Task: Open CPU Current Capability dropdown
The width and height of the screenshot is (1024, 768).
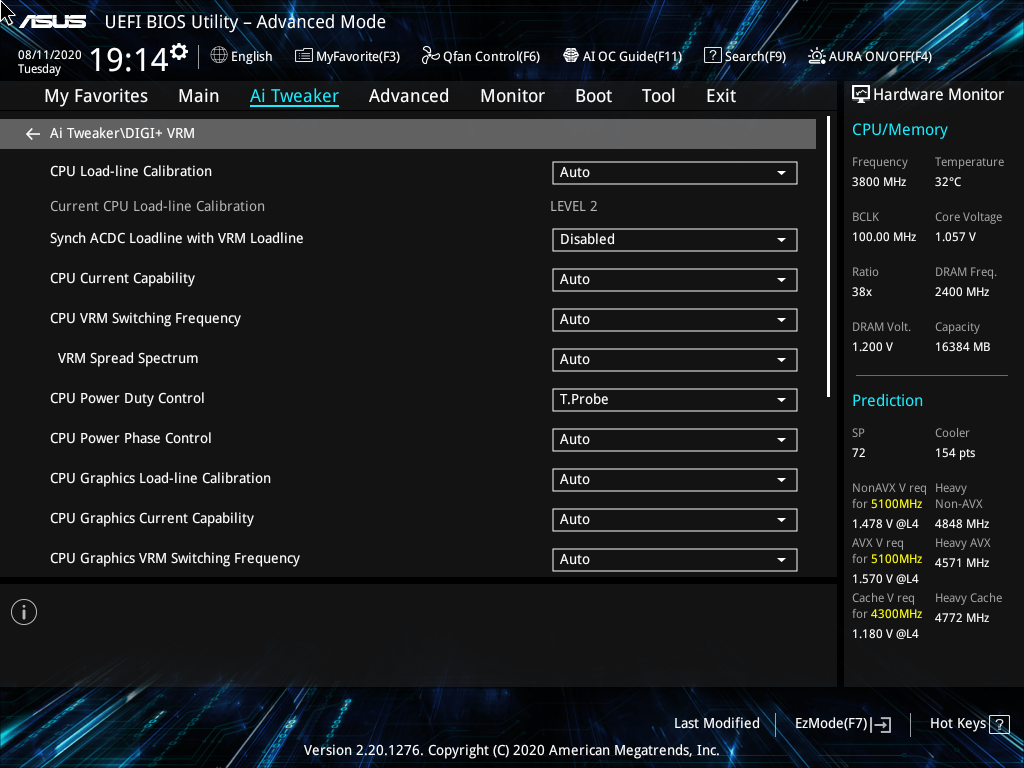Action: coord(675,280)
